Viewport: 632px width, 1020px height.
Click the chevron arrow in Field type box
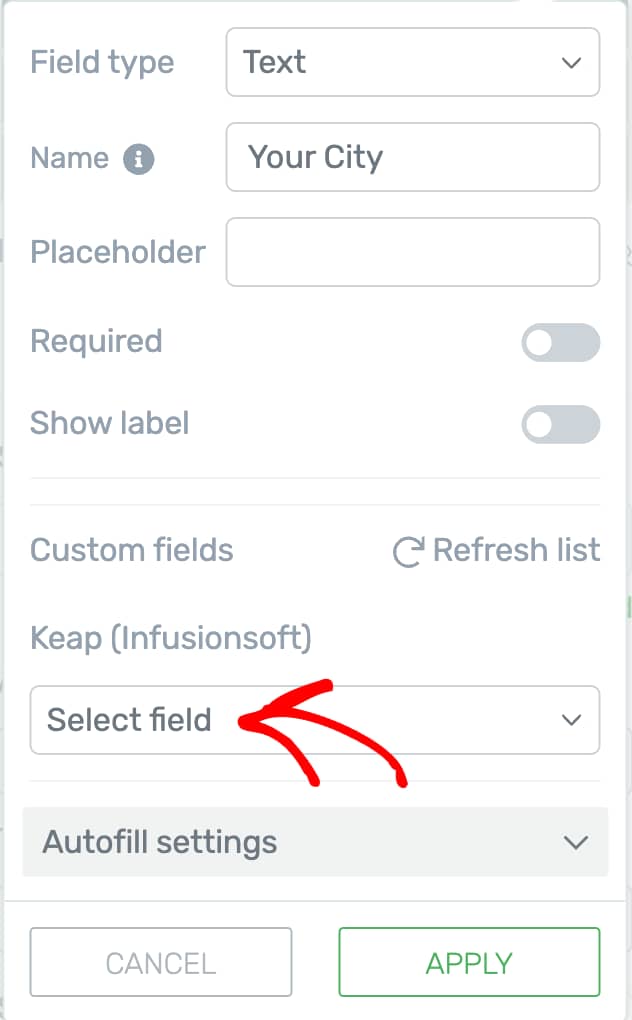click(x=571, y=63)
